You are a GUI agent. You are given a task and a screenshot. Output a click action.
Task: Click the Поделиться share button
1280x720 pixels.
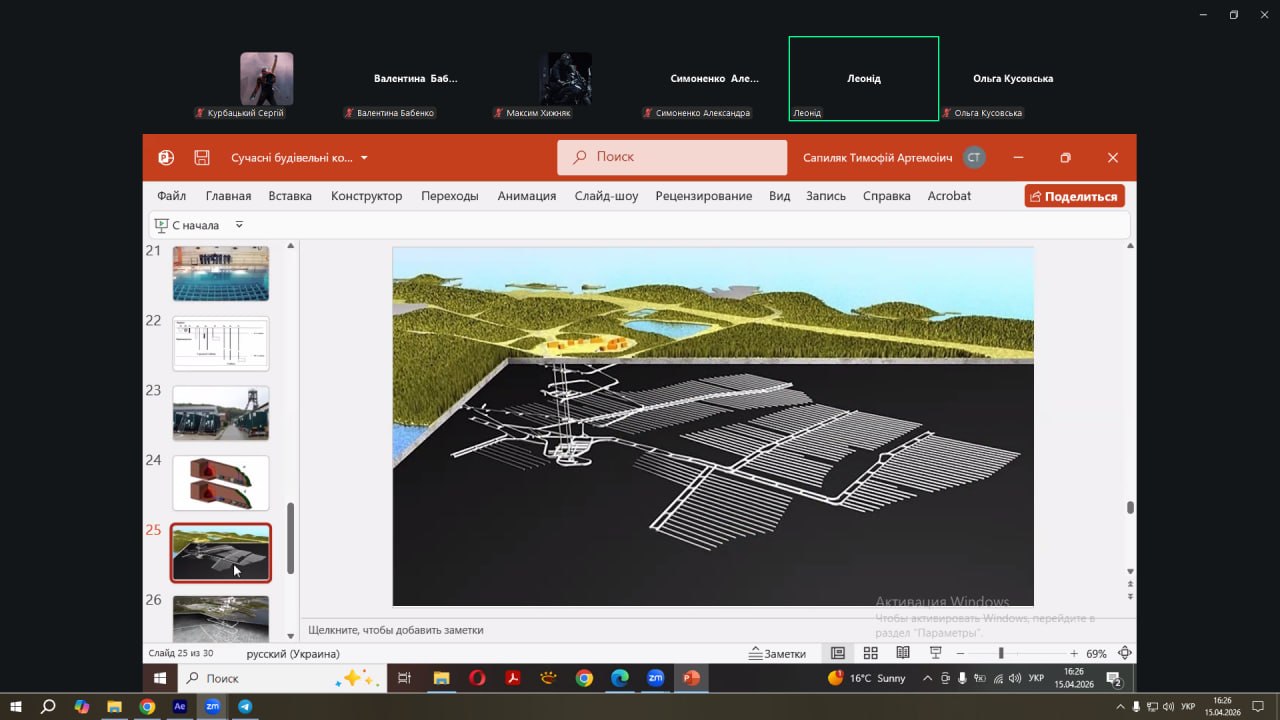click(x=1074, y=196)
